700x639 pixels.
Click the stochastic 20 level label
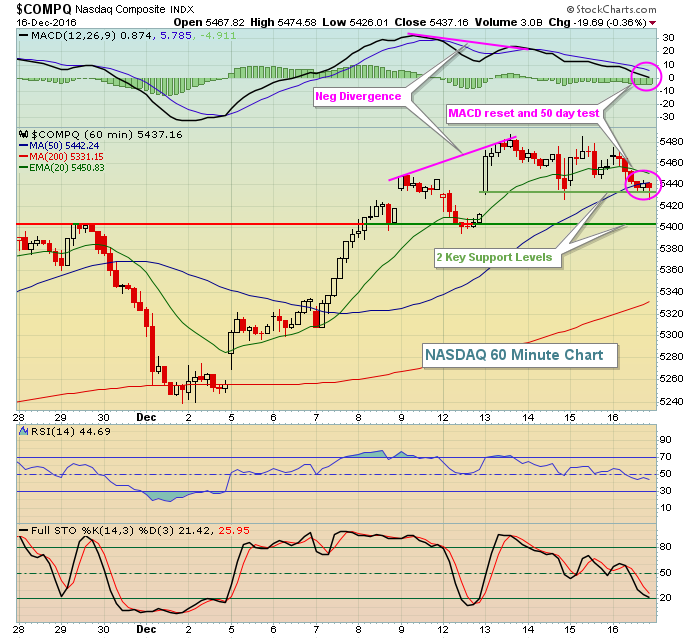click(665, 597)
